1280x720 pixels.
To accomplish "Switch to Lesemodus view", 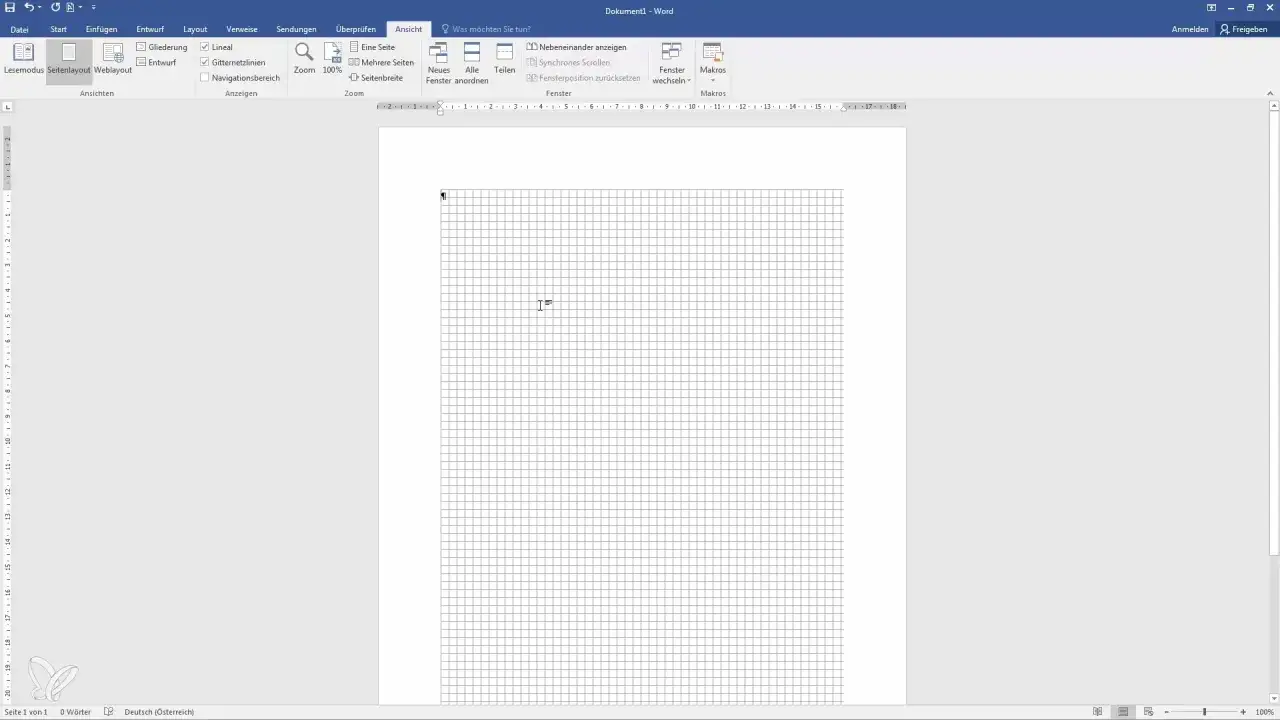I will [x=22, y=58].
